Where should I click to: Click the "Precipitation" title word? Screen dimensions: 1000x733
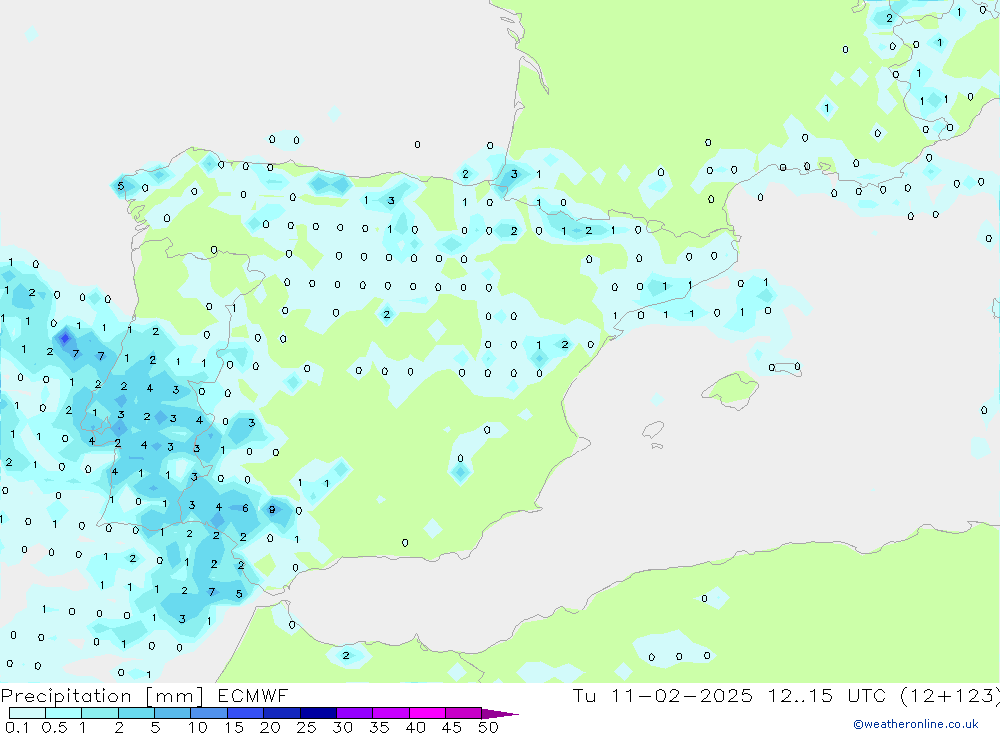click(x=66, y=696)
